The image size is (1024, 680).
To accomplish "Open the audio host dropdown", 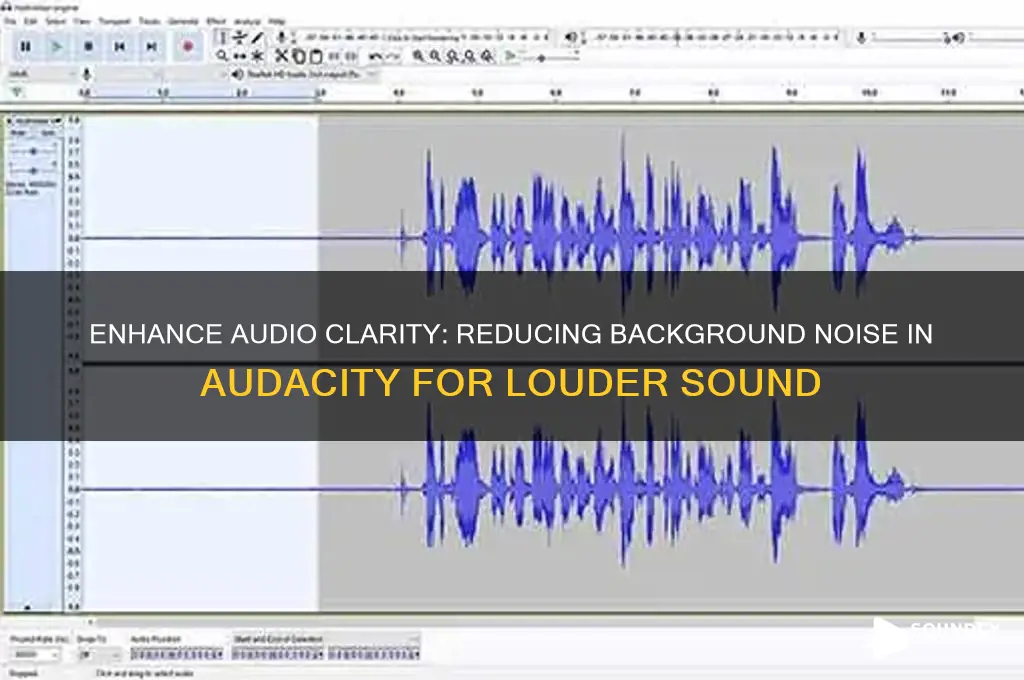I will coord(42,74).
